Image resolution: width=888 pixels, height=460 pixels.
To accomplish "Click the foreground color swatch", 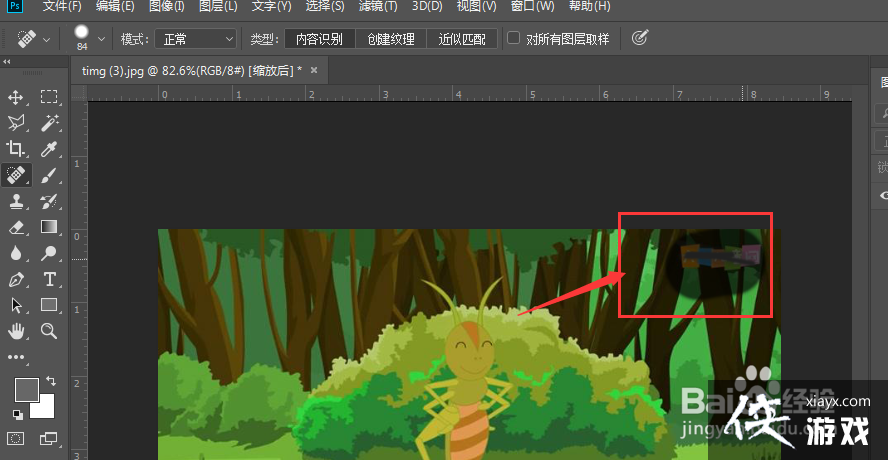I will click(26, 390).
